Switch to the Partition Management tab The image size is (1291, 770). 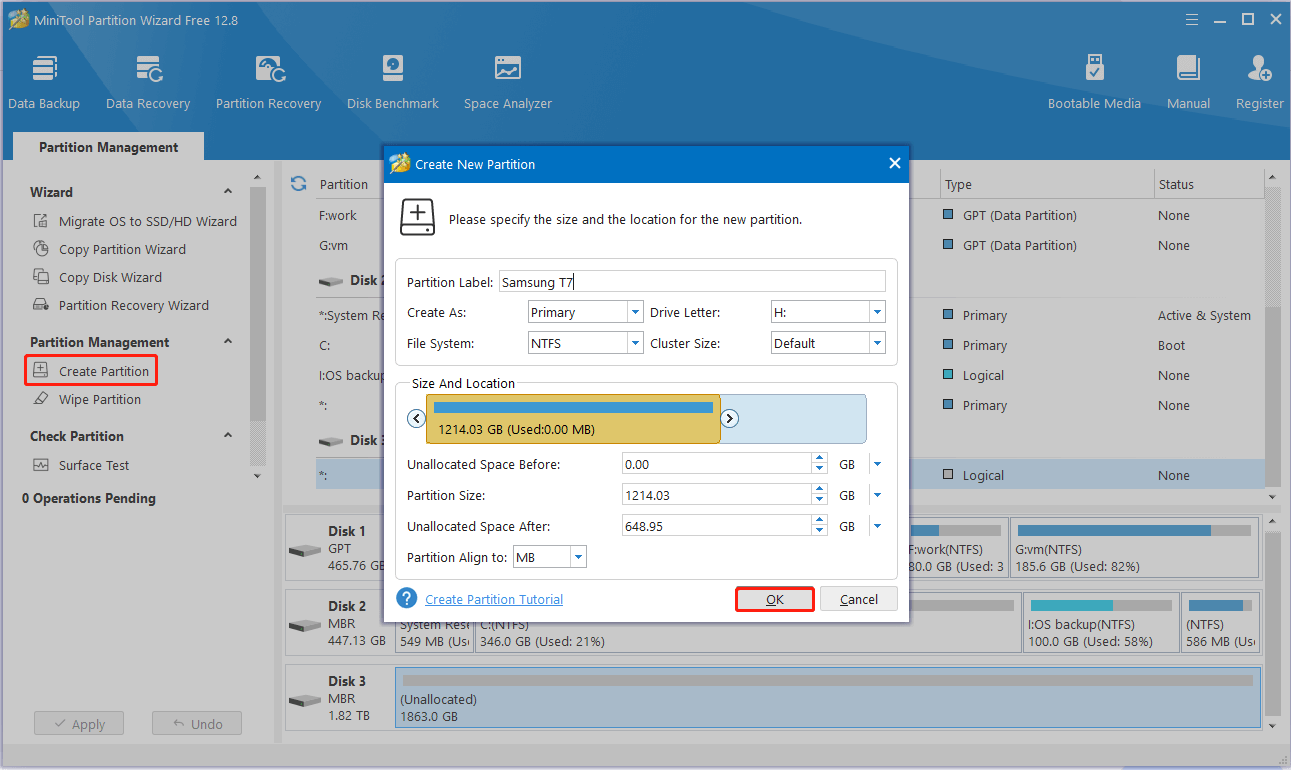[108, 147]
